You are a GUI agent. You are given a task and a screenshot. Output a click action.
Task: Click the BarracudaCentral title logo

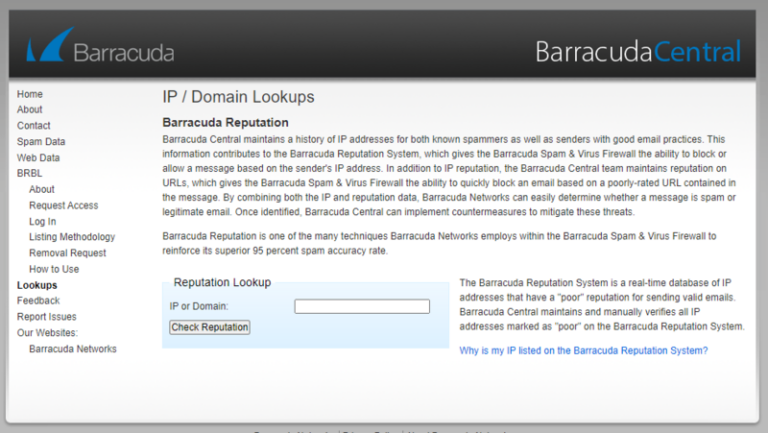click(638, 51)
